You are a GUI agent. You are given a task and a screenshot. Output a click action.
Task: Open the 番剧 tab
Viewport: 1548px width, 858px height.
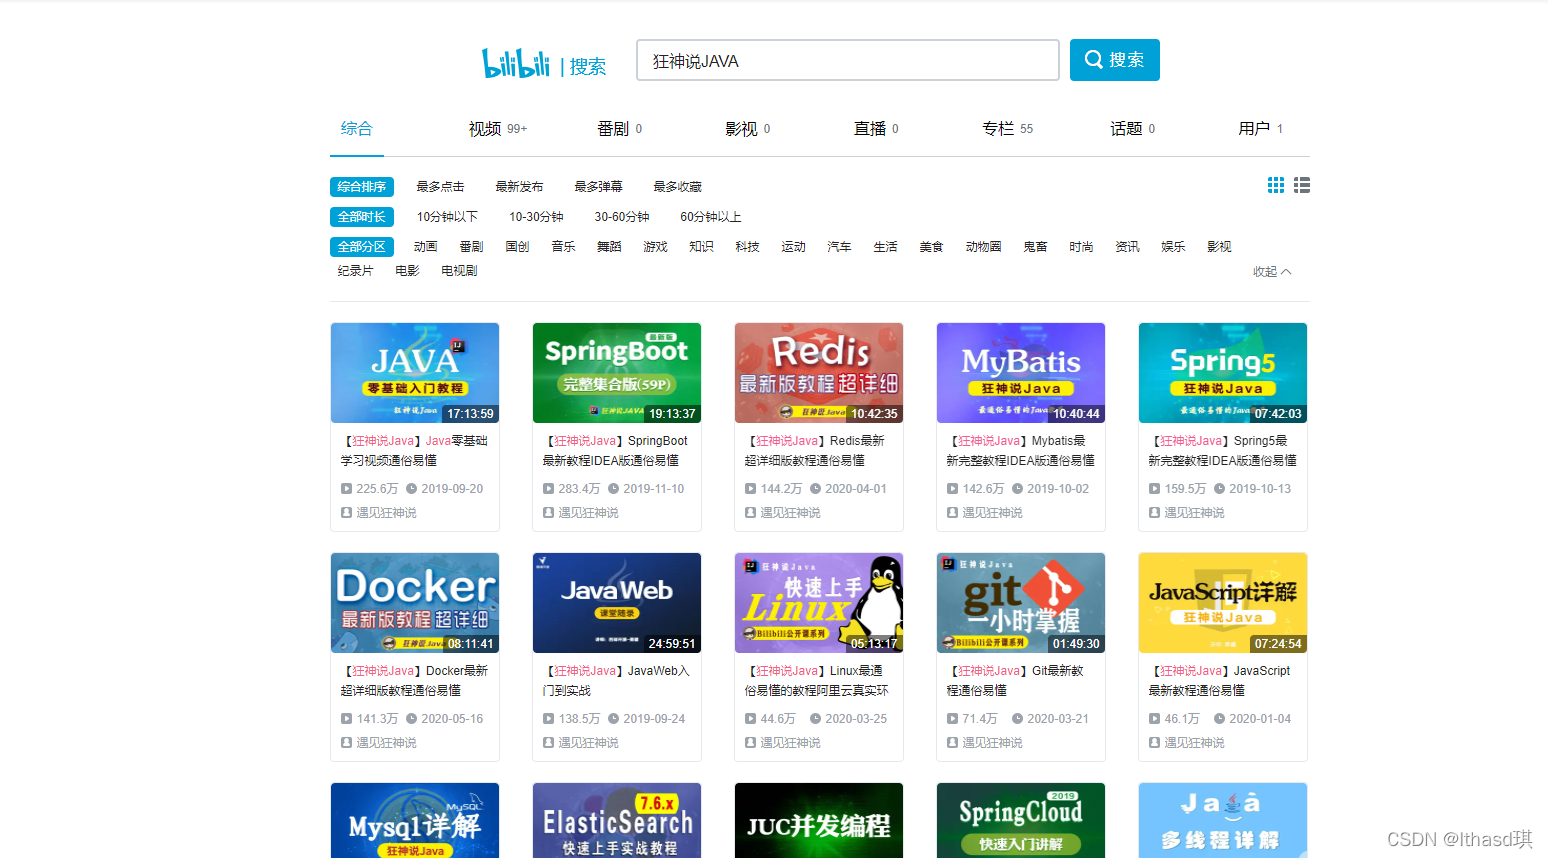coord(619,129)
